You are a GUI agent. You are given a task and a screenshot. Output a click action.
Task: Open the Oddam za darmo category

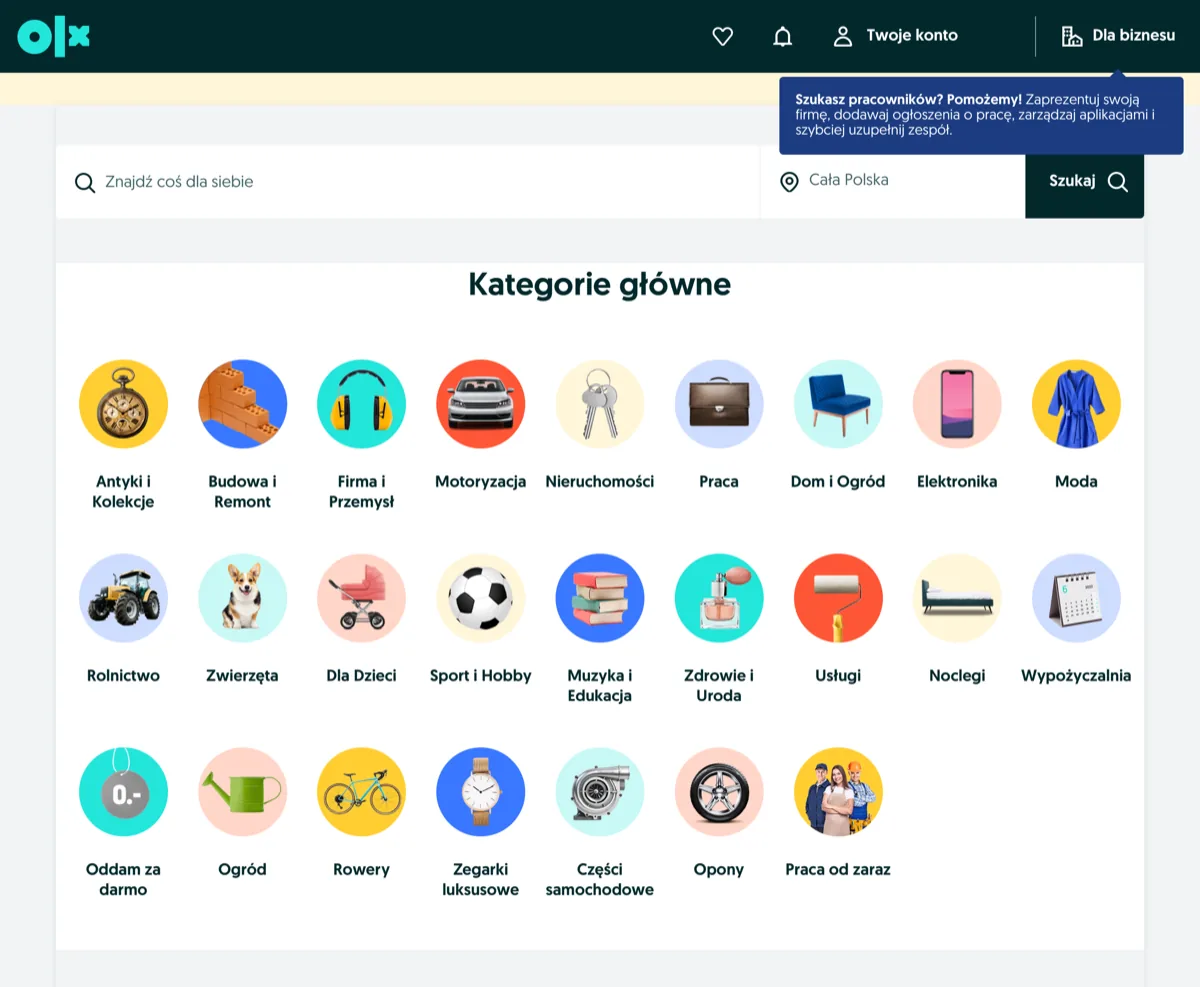point(123,792)
